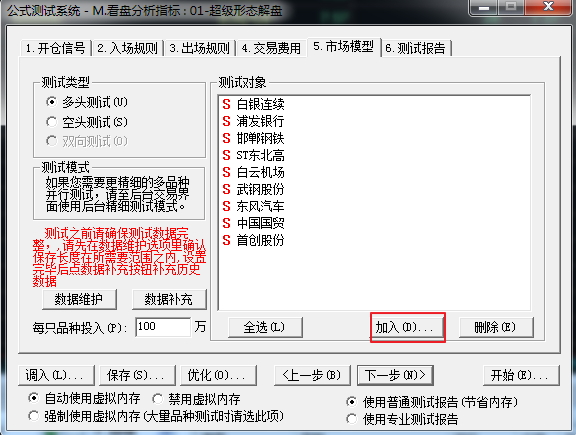Close the 公式测试系统 window
Screen dimensions: 576x435
(x=548, y=7)
